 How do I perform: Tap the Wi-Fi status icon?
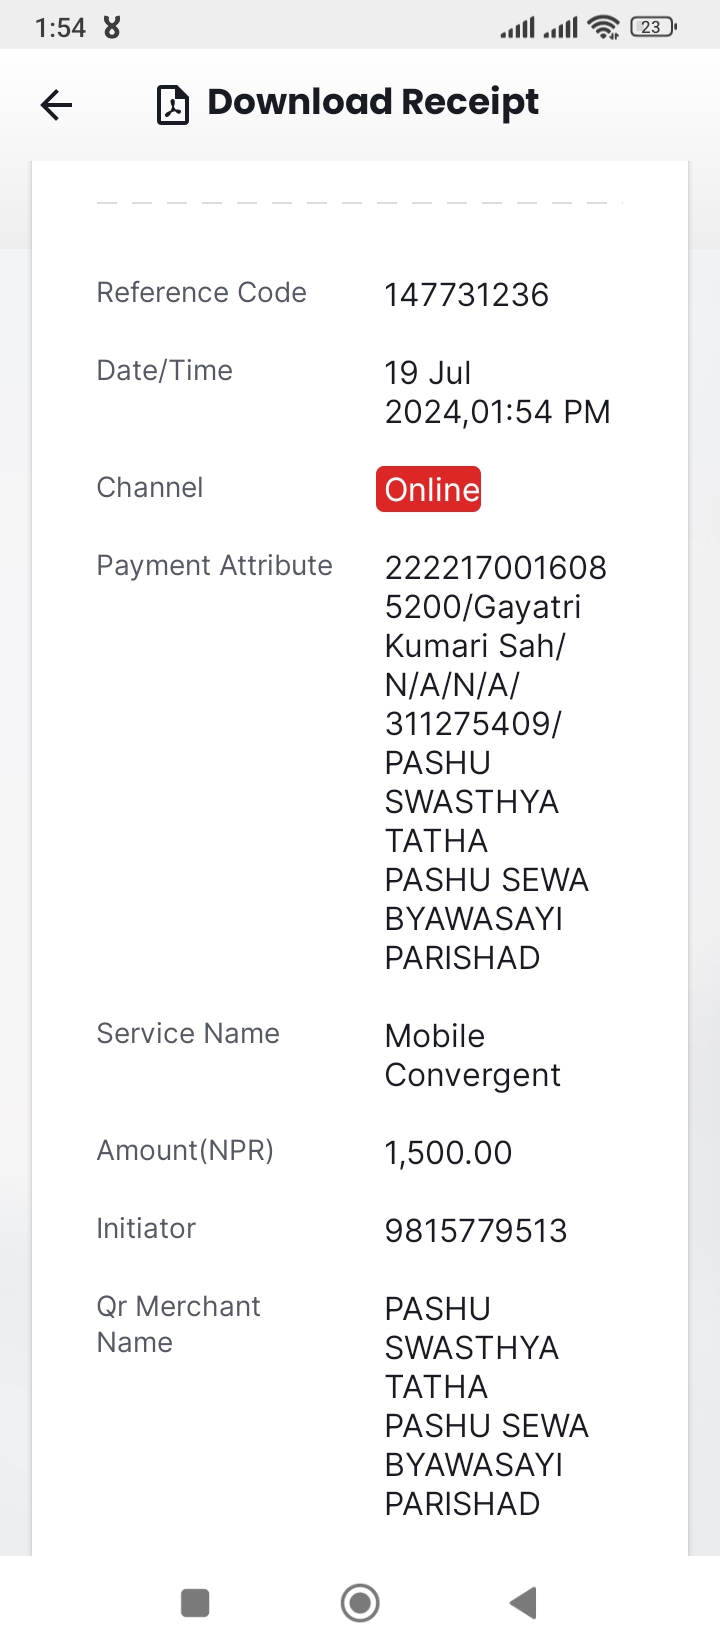pos(604,27)
